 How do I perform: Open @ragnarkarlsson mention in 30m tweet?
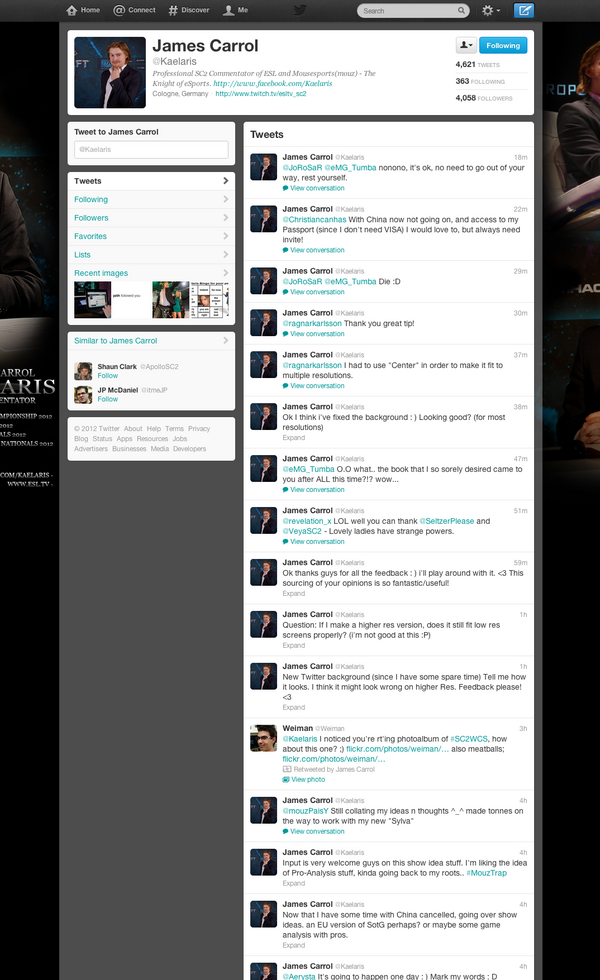tap(312, 323)
